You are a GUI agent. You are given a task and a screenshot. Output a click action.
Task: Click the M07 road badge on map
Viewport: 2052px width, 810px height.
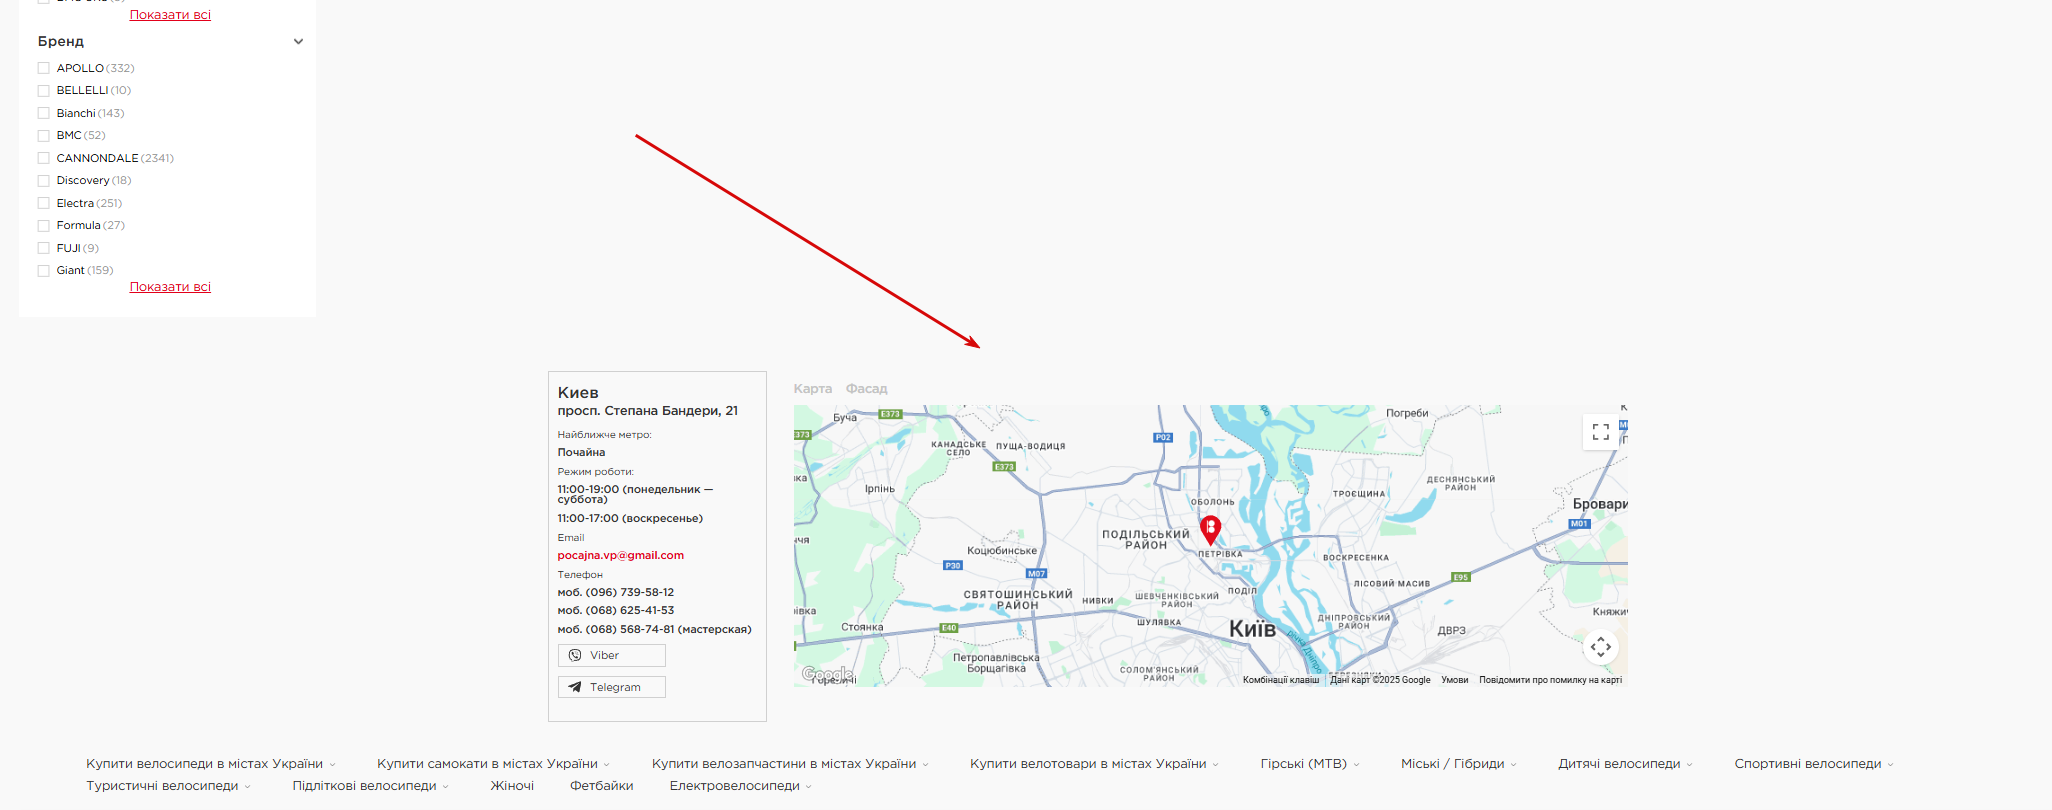click(1037, 574)
